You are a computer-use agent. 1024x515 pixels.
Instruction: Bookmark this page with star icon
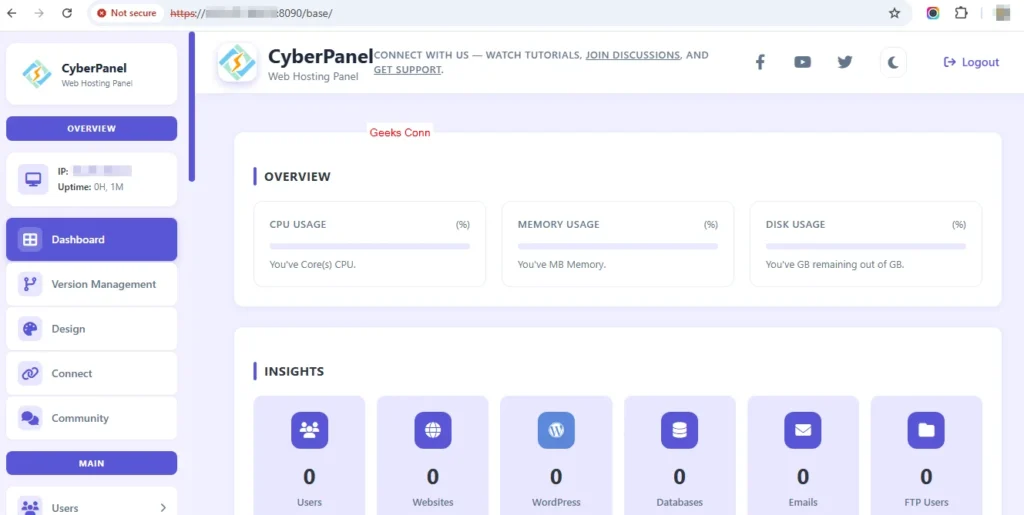click(895, 13)
